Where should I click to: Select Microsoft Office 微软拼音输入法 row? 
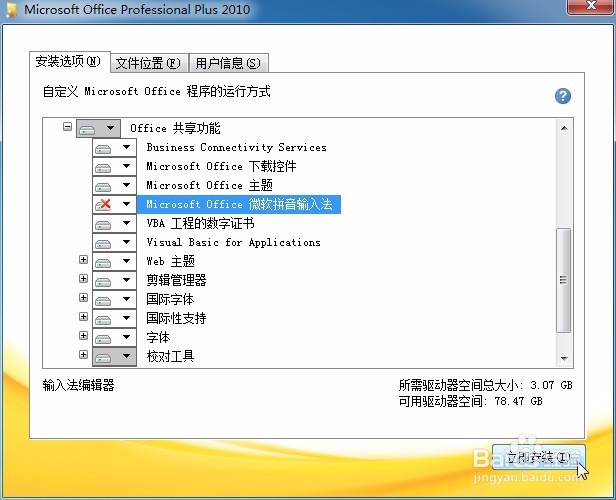(239, 204)
